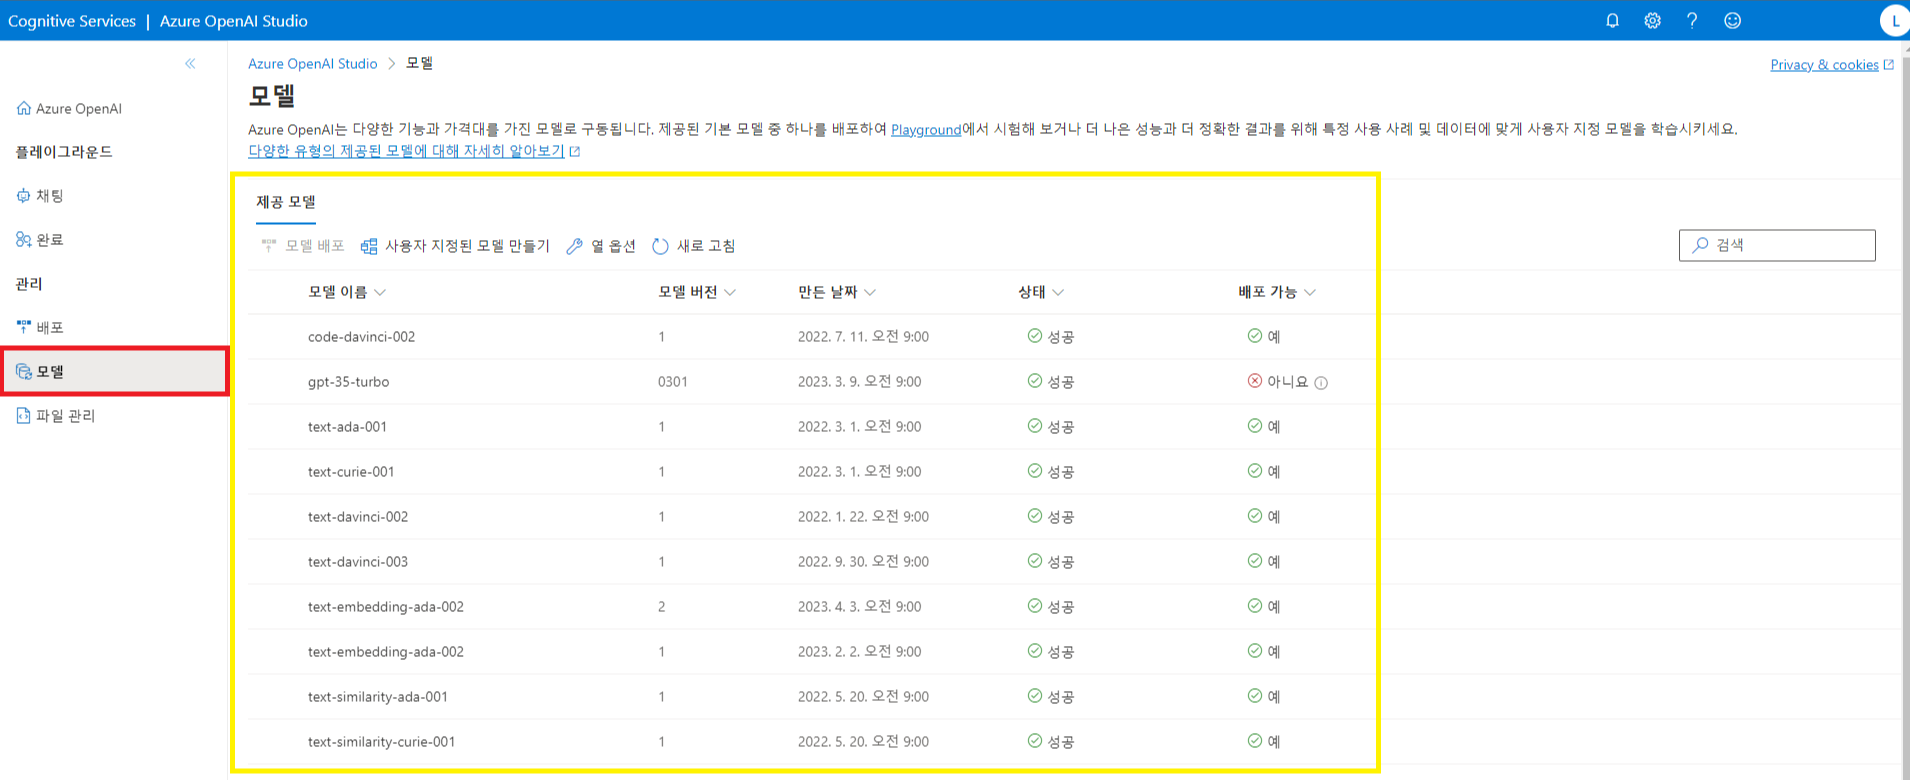Click the date 2023. 4. 3. 오전 9:00
The height and width of the screenshot is (780, 1910).
coord(860,607)
